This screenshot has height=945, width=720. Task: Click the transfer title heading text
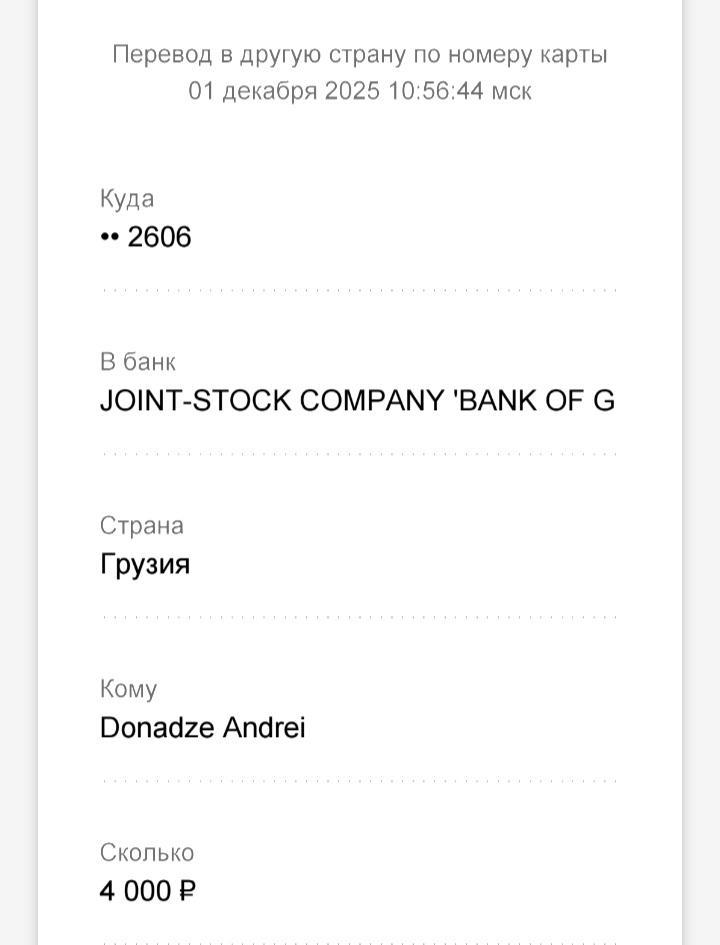coord(359,54)
